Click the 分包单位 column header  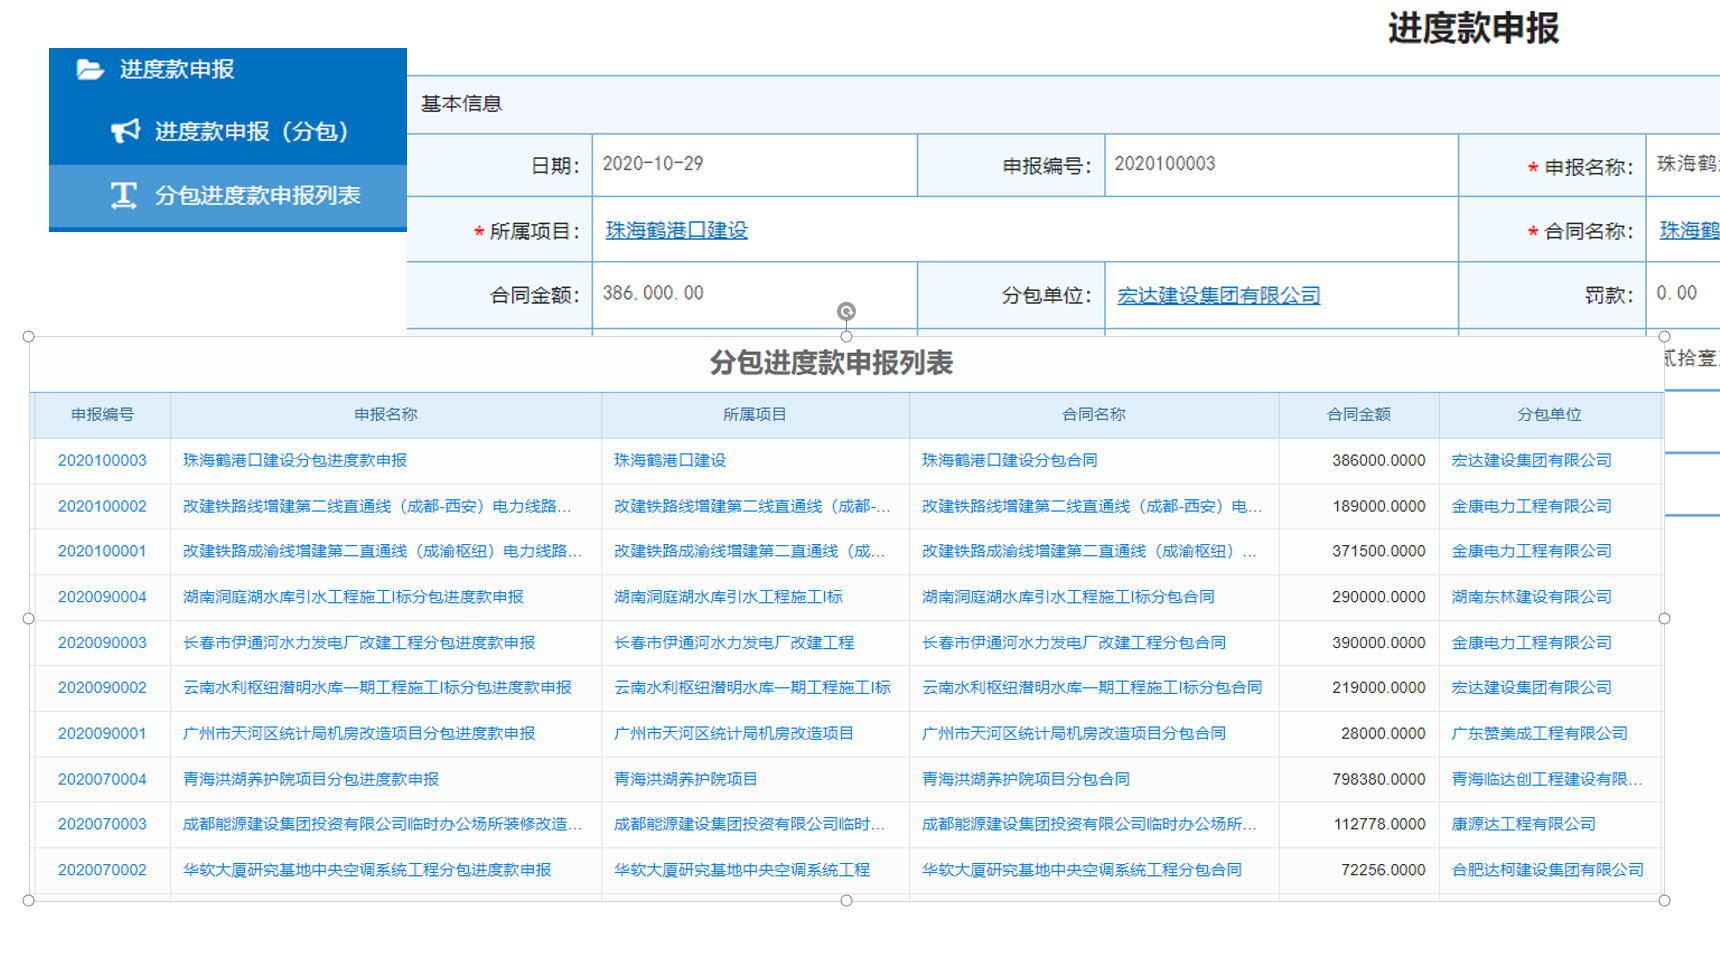1549,414
